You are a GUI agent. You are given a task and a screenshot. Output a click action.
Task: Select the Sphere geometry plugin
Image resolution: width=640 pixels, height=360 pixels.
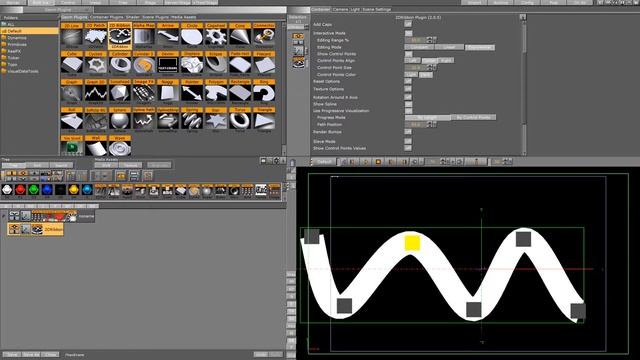[120, 121]
